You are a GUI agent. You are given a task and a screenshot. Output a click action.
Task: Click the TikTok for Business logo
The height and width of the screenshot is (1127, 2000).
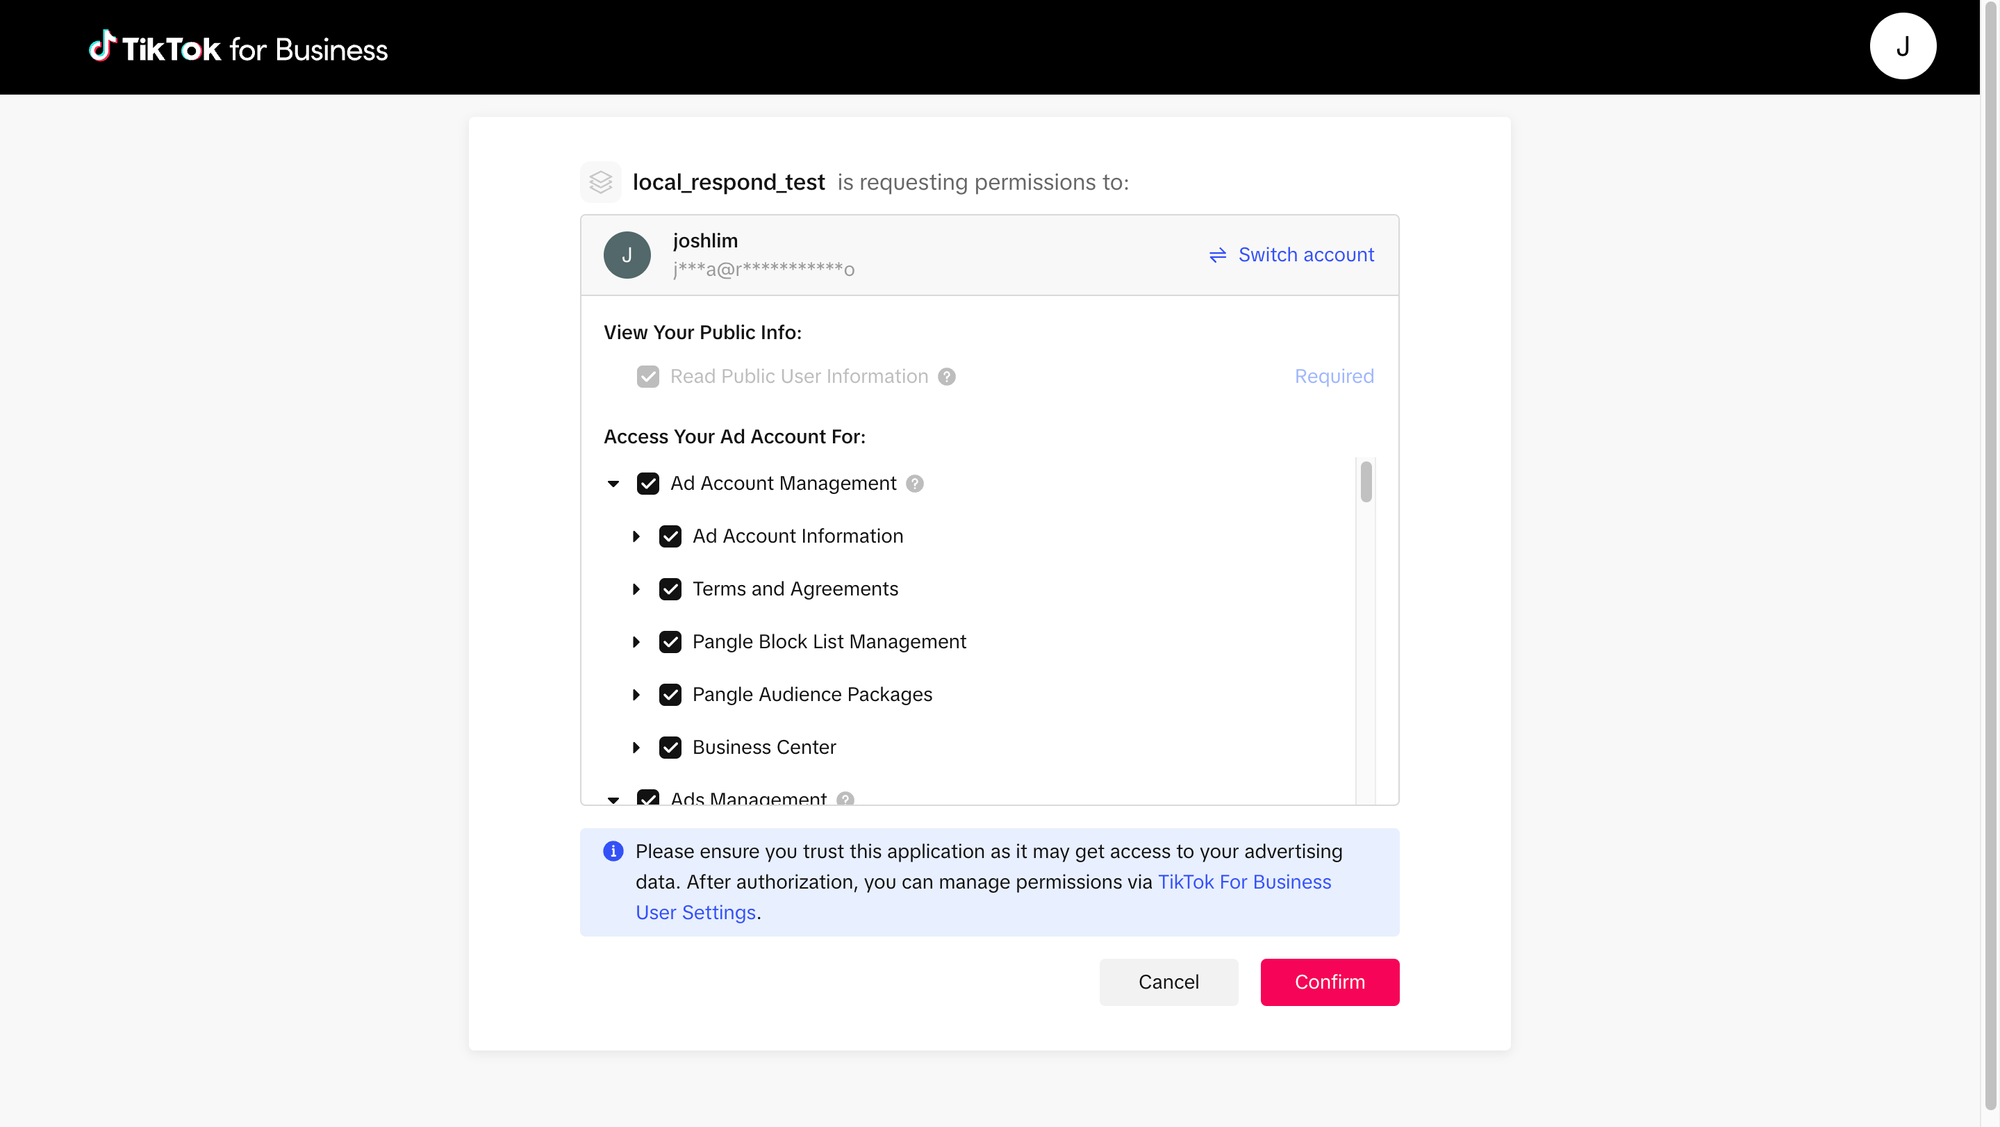pos(238,48)
